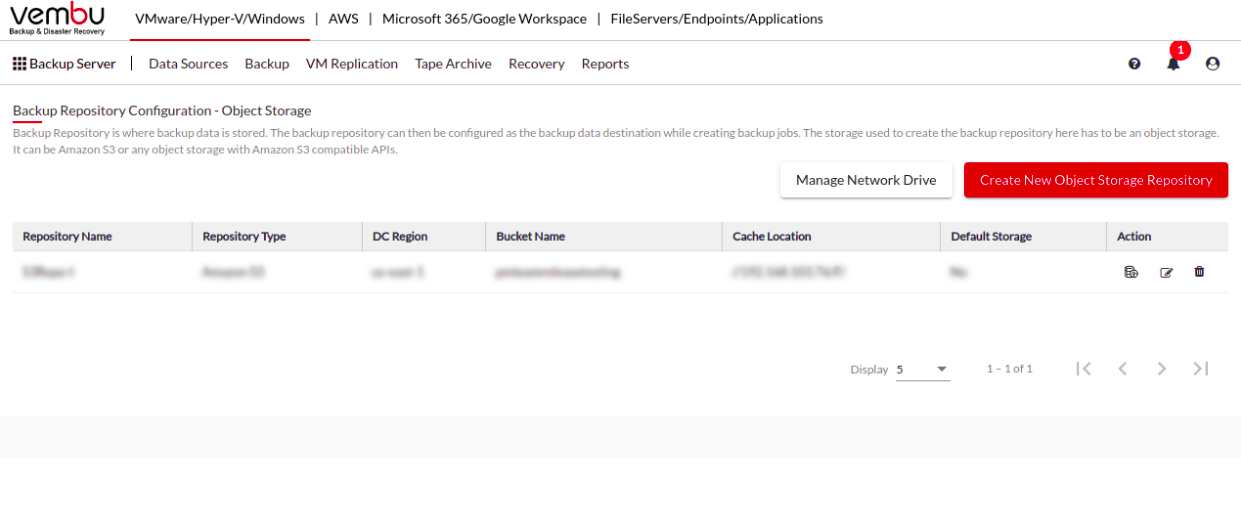The width and height of the screenshot is (1241, 514).
Task: Click the delete repository trash icon
Action: (x=1200, y=272)
